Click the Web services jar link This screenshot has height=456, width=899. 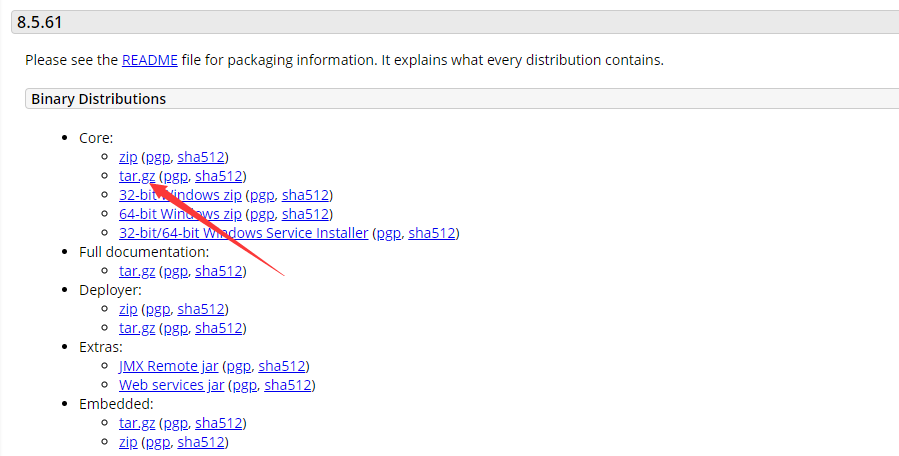click(x=173, y=385)
